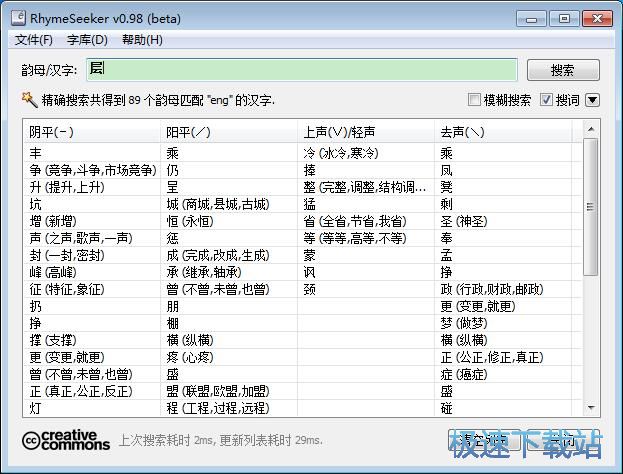Select the 丰 entry
Screen dimensions: 623x474
[35, 153]
